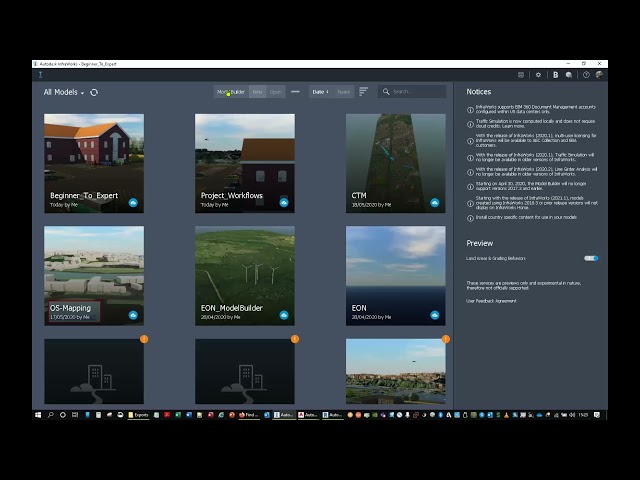
Task: Open the city river model thumbnail below EON
Action: [396, 371]
